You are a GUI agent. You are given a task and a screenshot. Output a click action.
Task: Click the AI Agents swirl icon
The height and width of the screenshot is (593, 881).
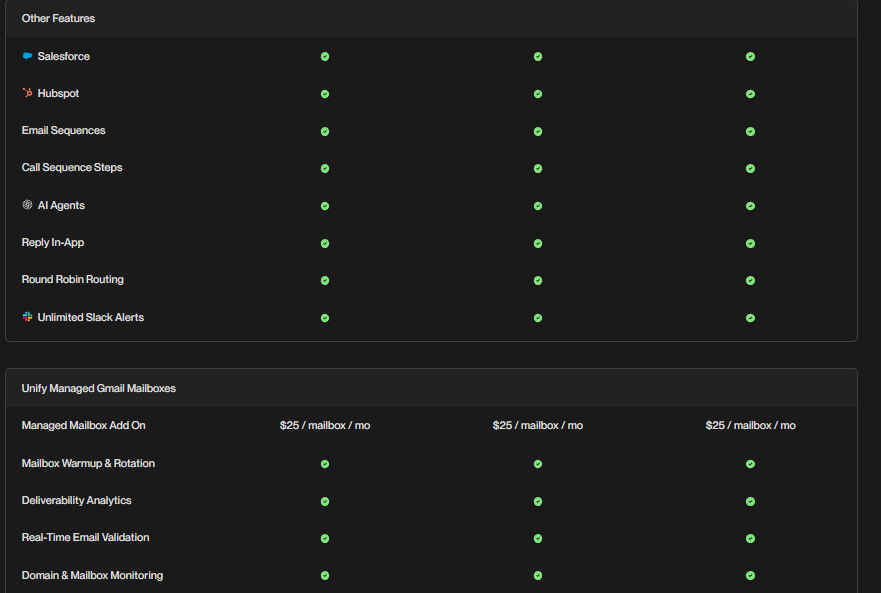[27, 205]
